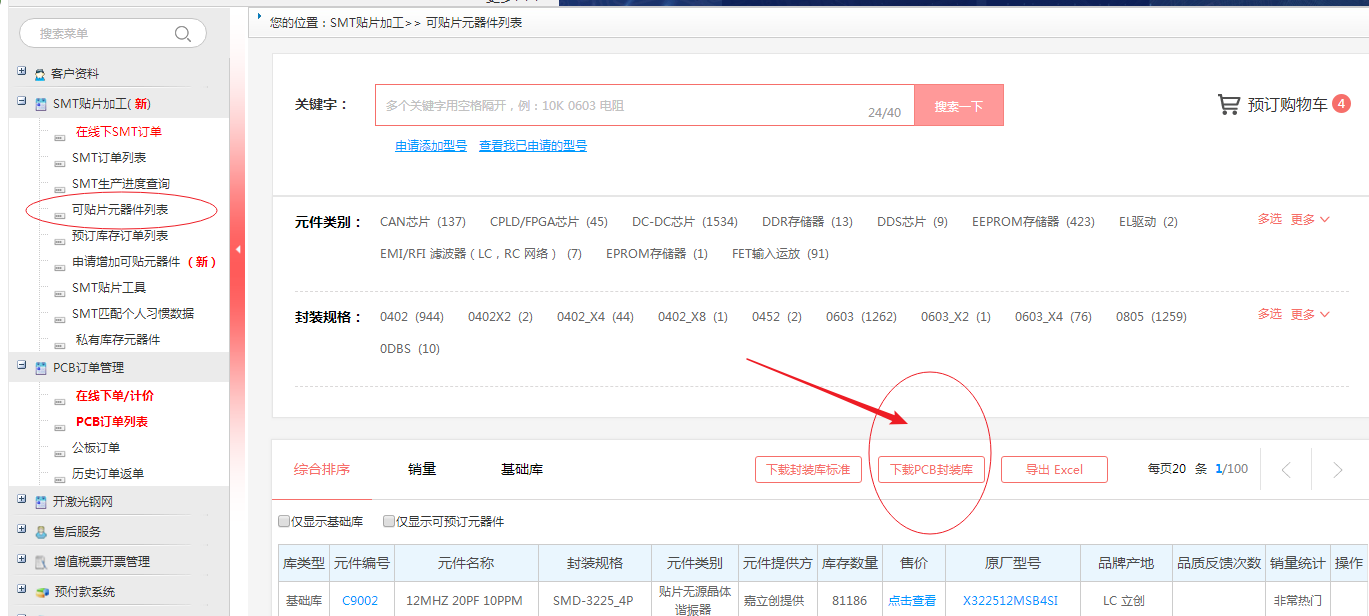Click the 售后服务 sidebar icon

coord(41,532)
